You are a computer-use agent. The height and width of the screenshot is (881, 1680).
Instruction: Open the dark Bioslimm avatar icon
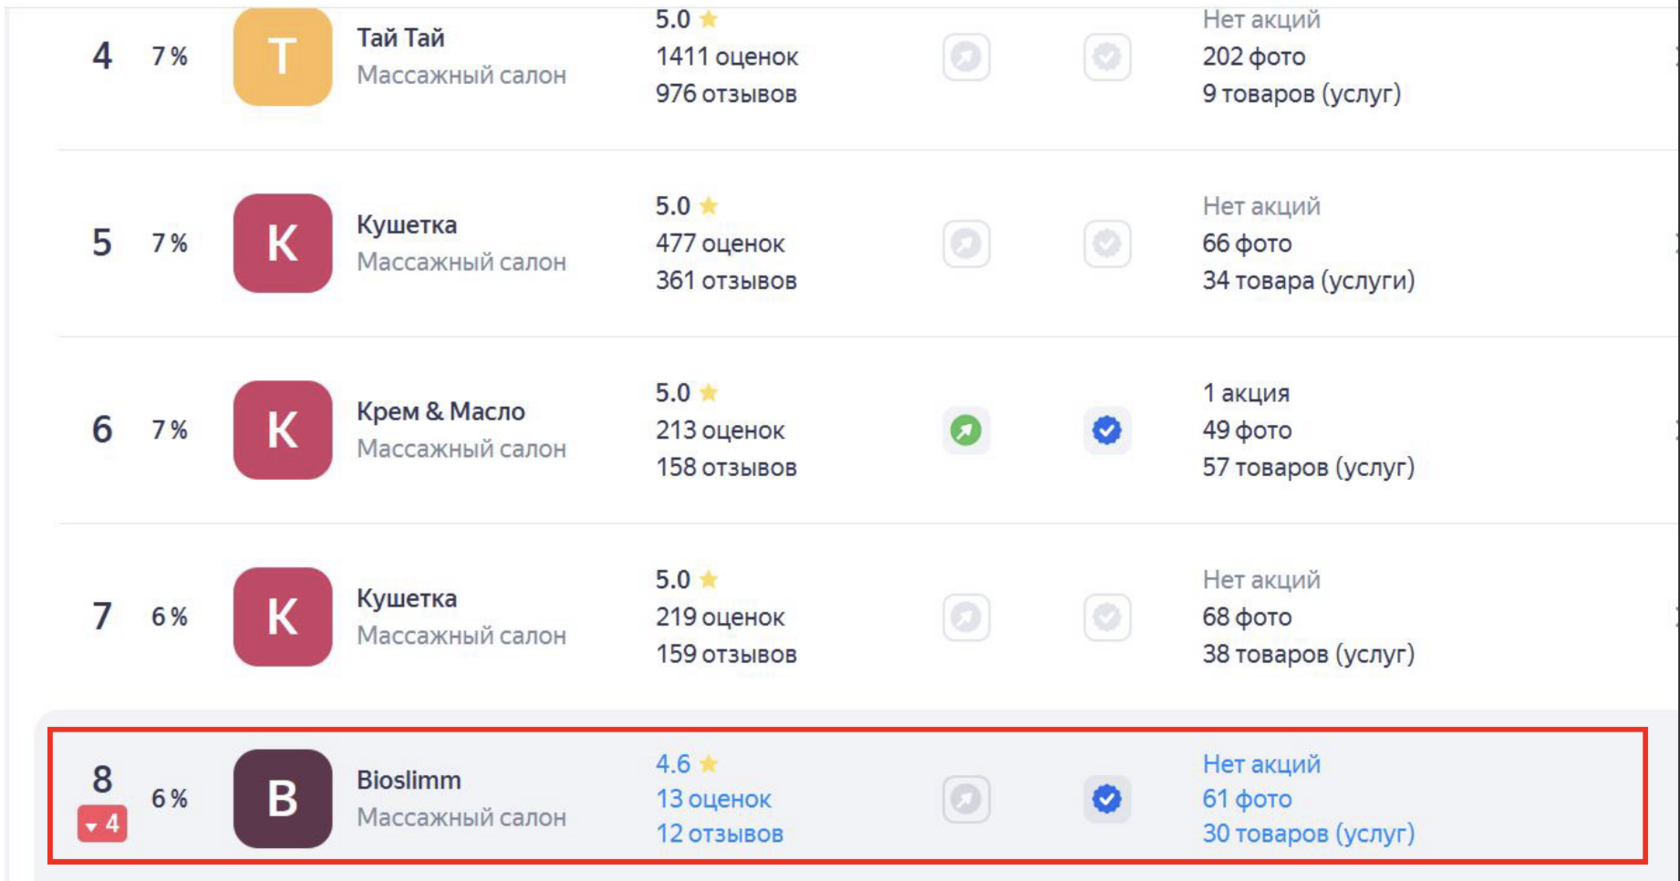282,799
